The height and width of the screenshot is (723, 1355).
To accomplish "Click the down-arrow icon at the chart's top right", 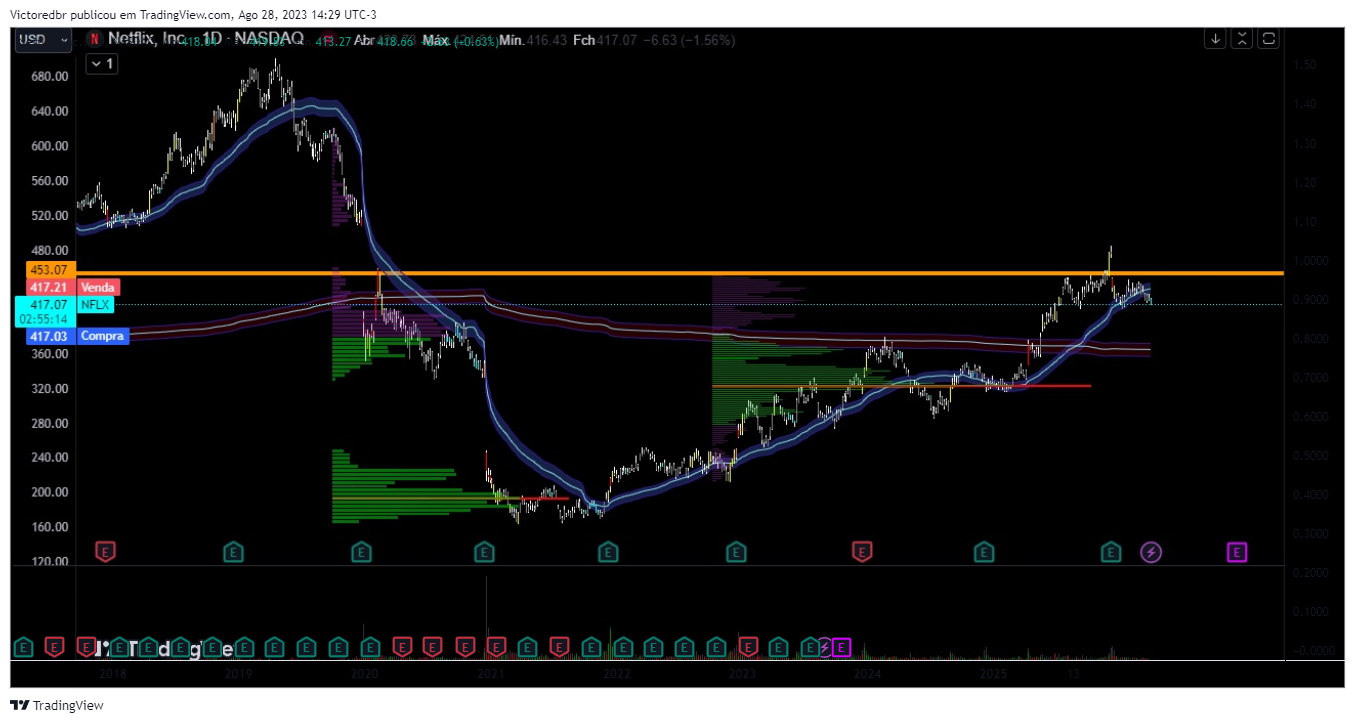I will point(1216,39).
